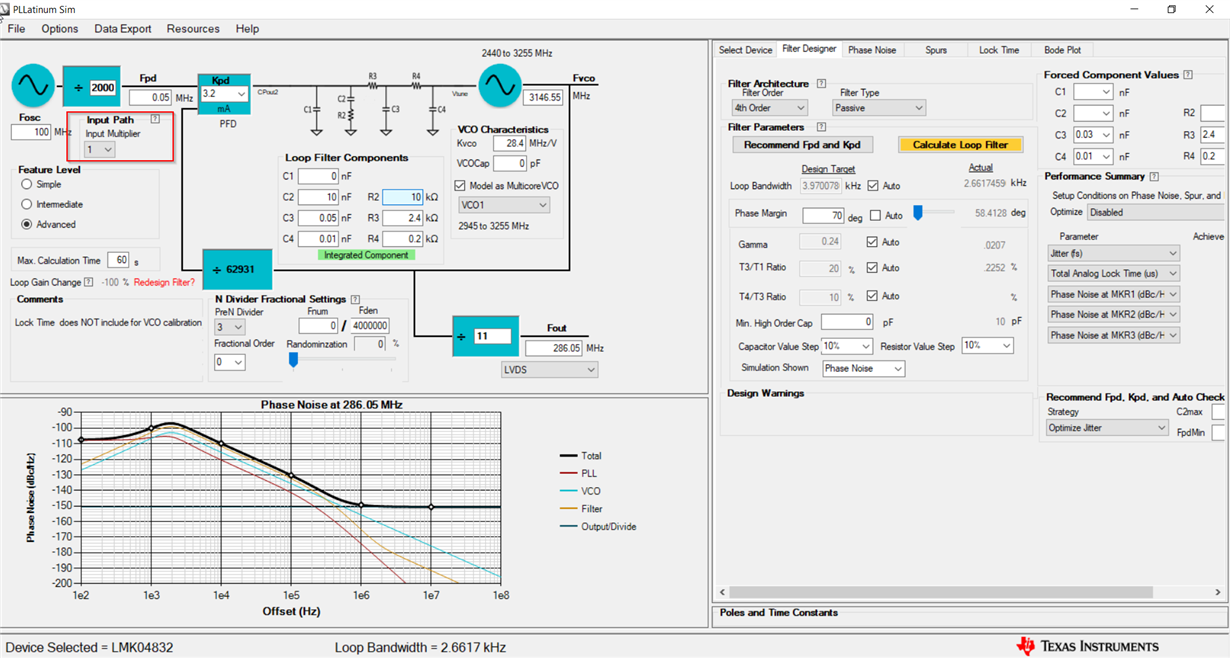
Task: Select the Advanced feature level
Action: point(27,225)
